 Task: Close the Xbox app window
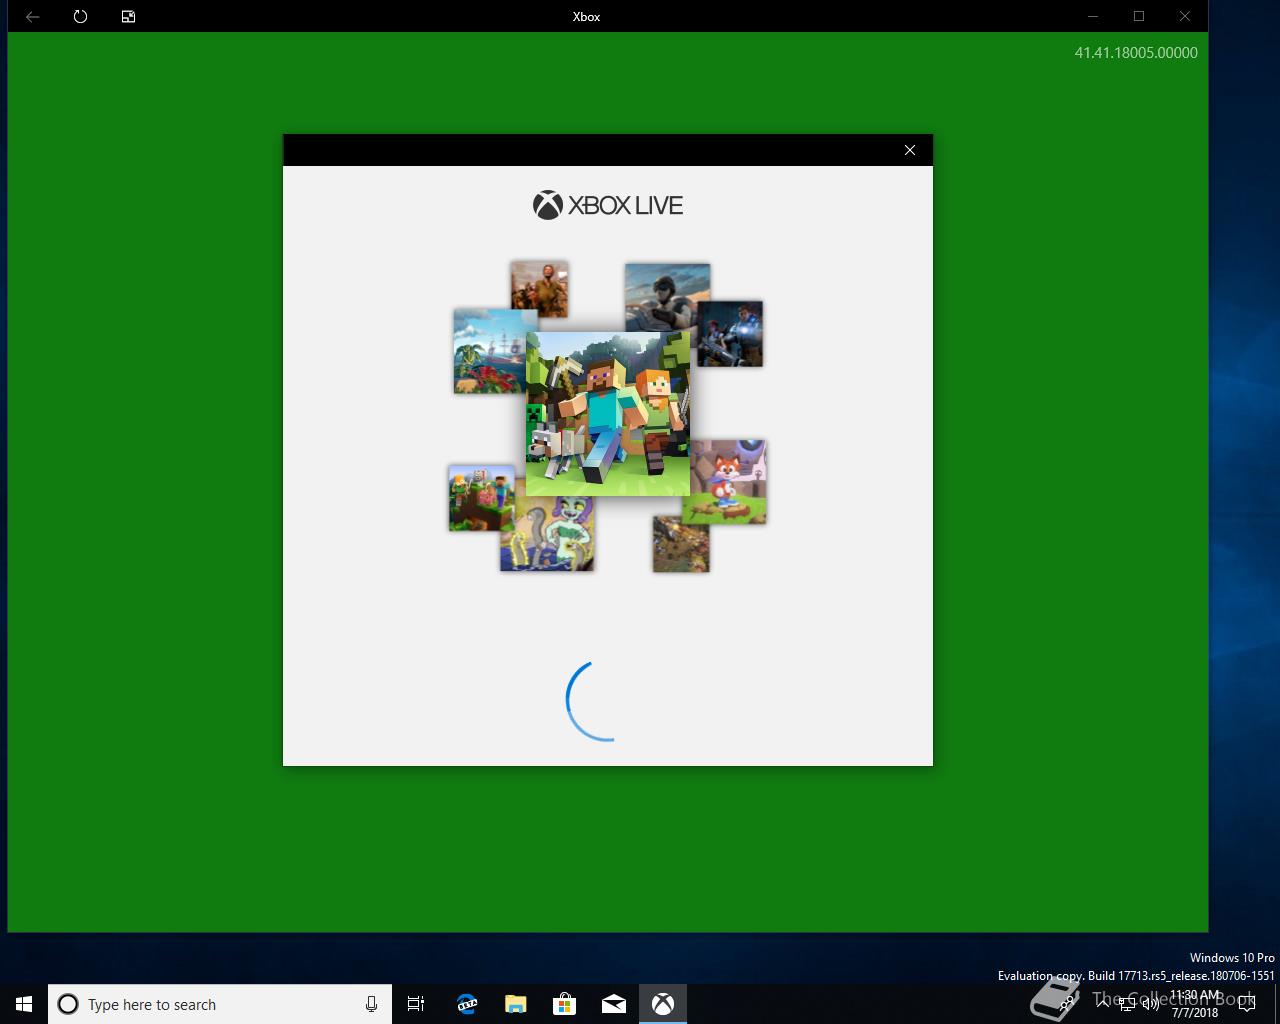1185,16
